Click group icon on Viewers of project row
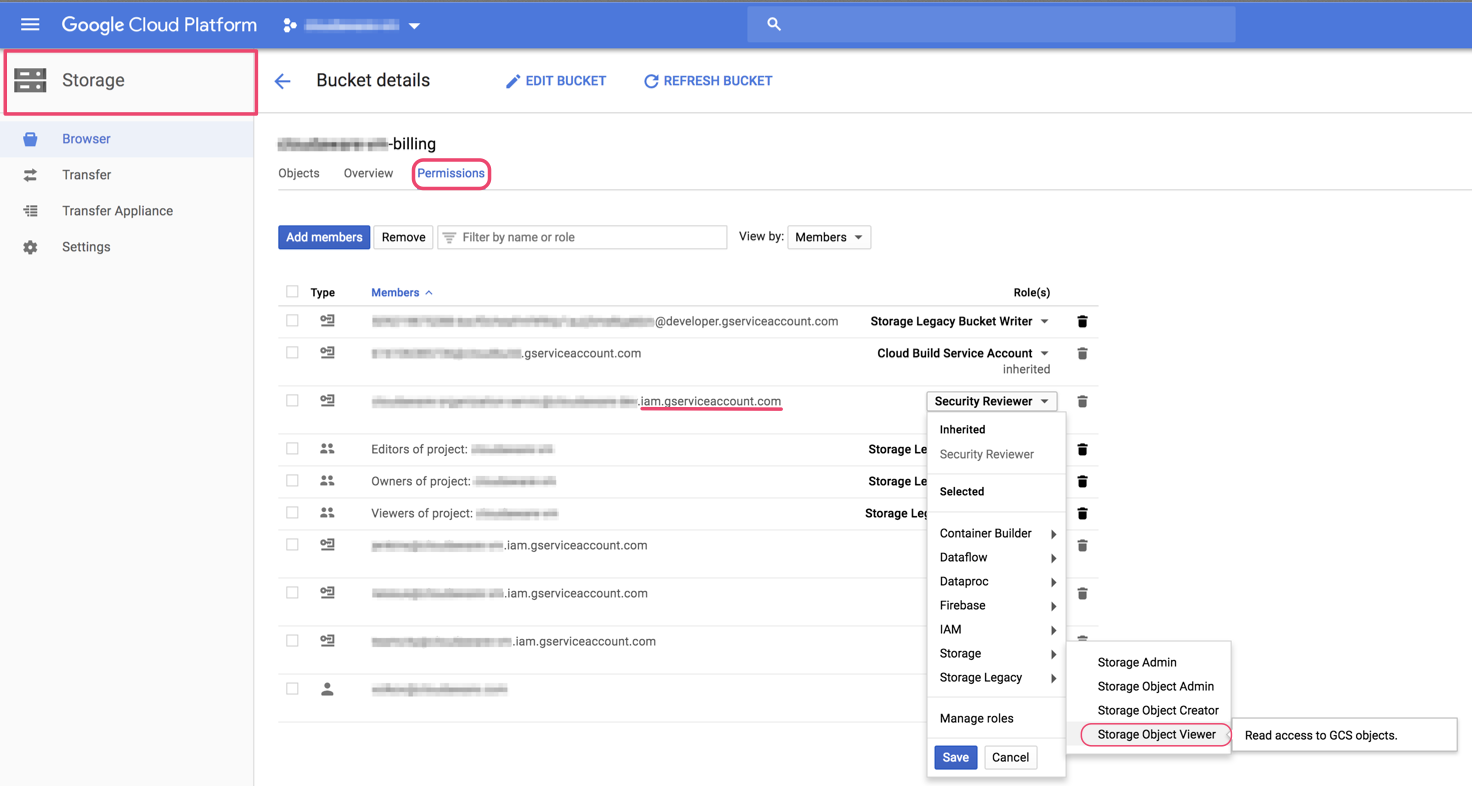 coord(327,513)
